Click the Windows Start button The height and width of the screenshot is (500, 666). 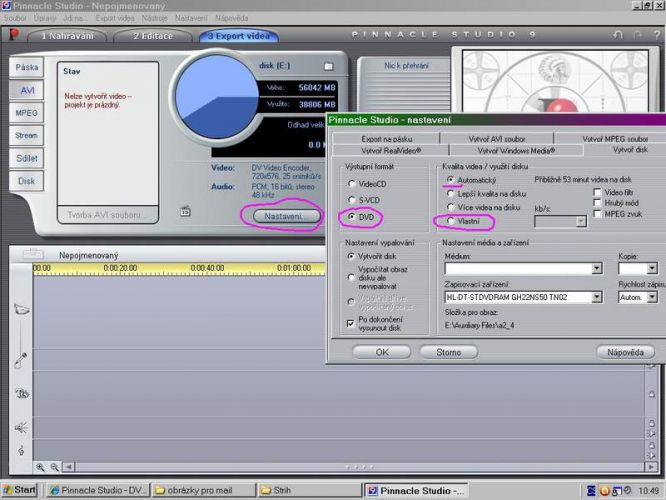click(20, 490)
